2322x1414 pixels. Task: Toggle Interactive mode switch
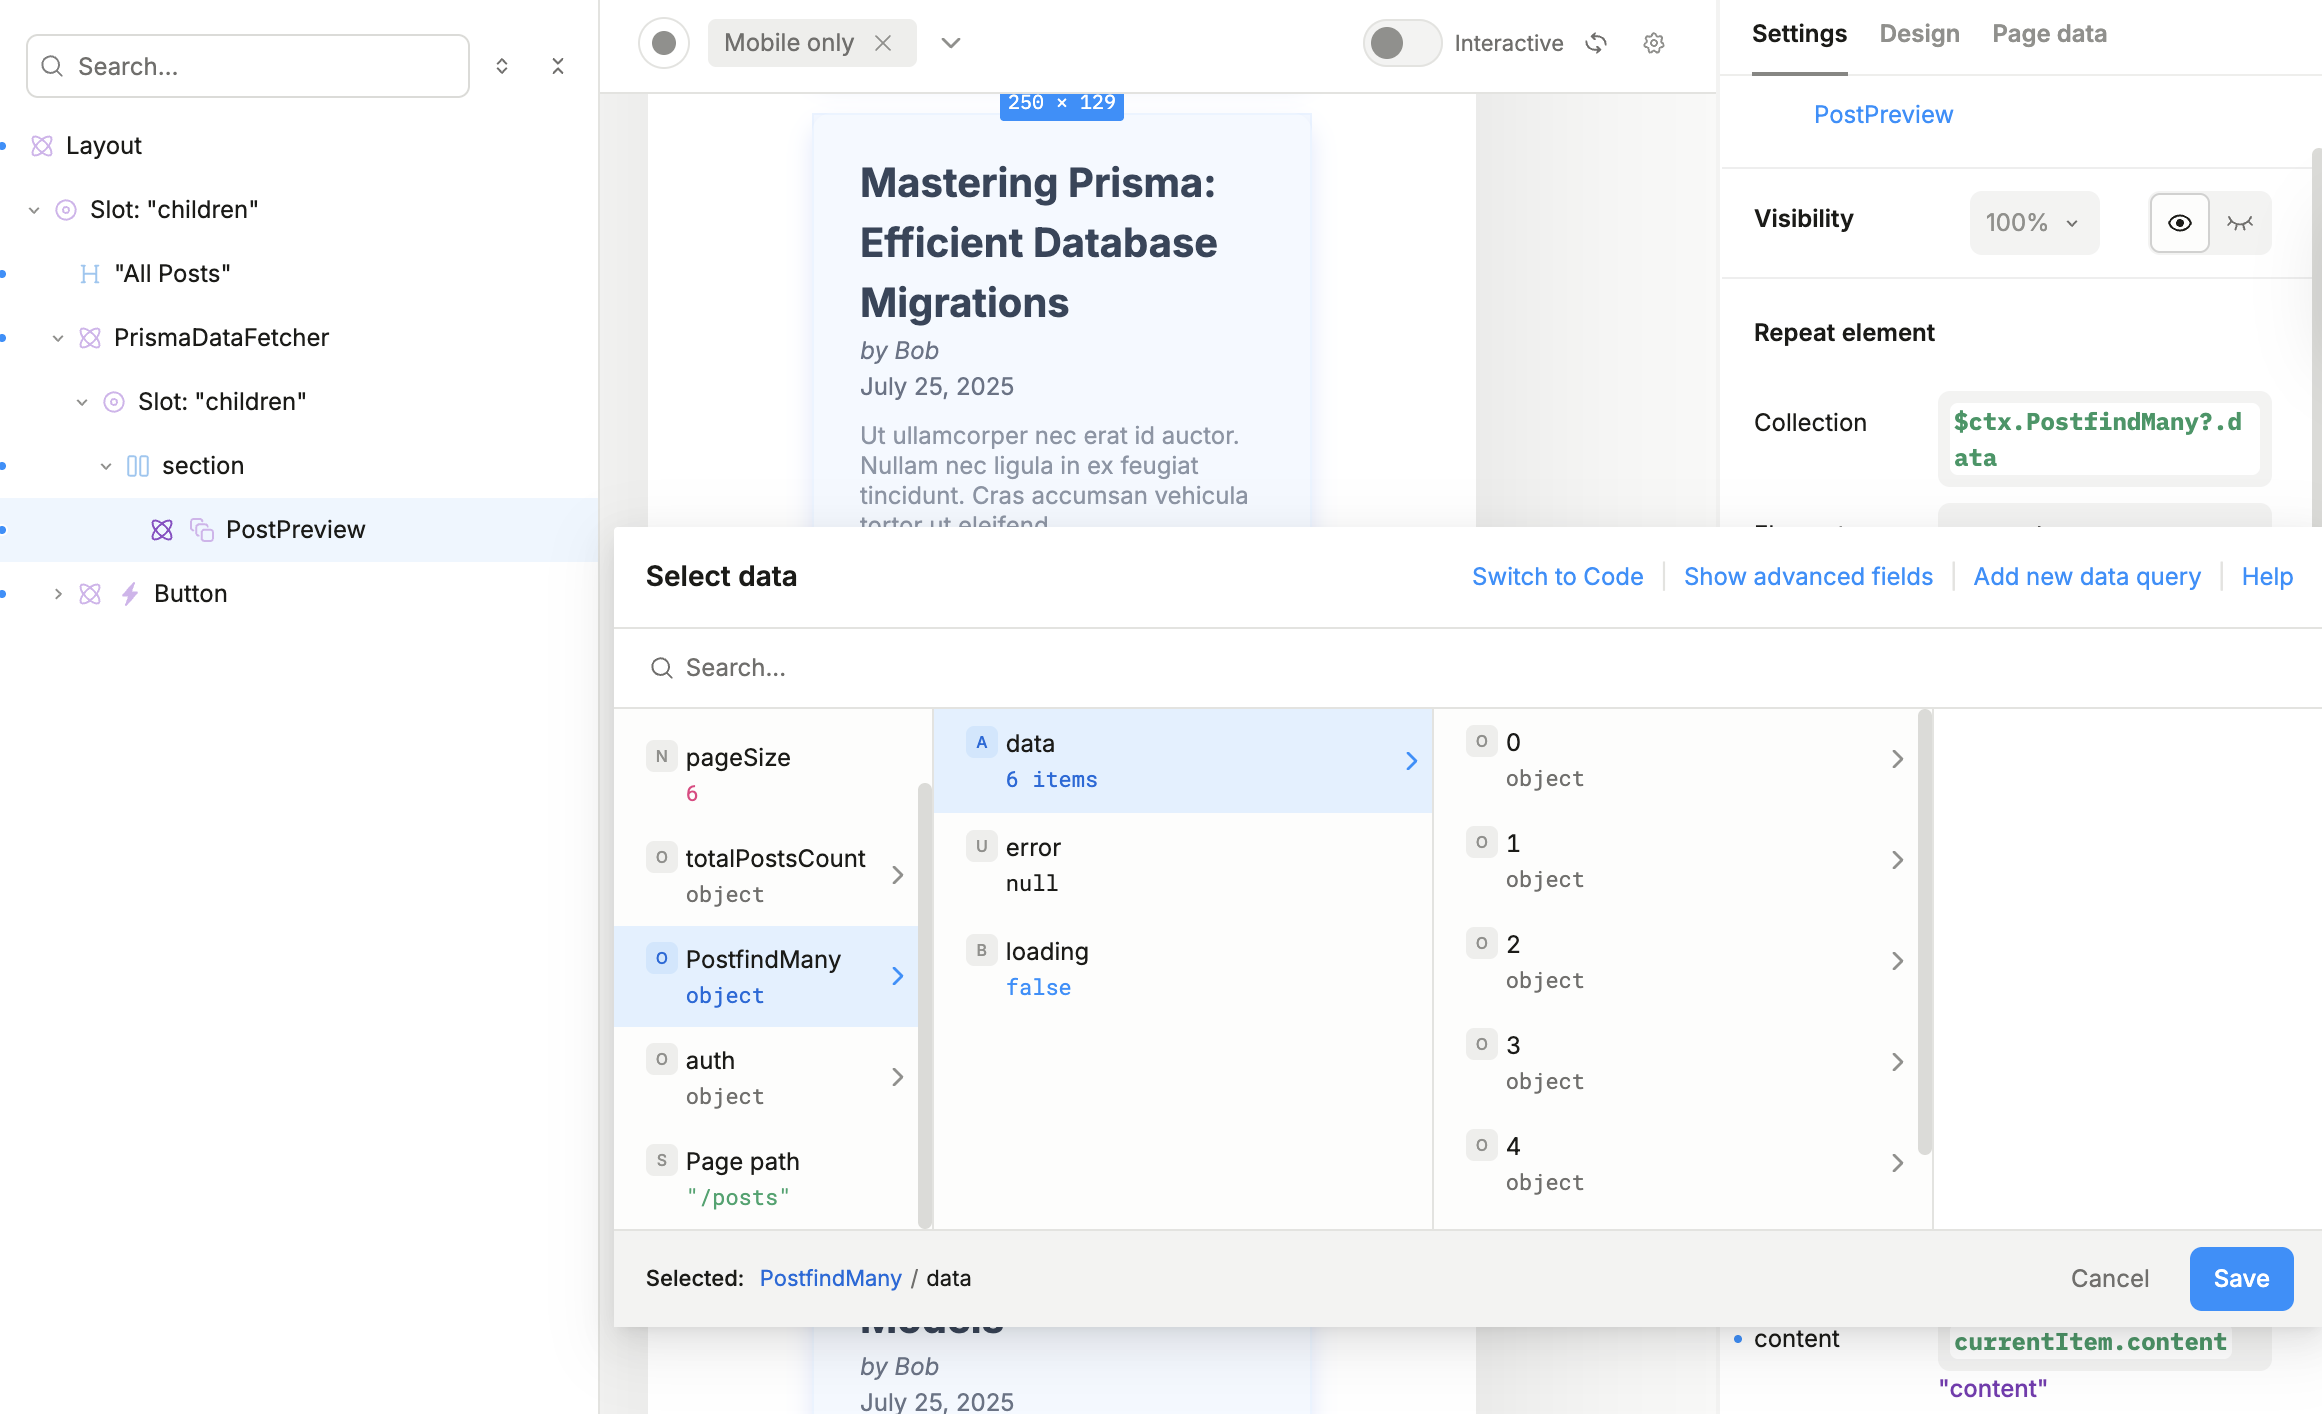[x=1402, y=43]
